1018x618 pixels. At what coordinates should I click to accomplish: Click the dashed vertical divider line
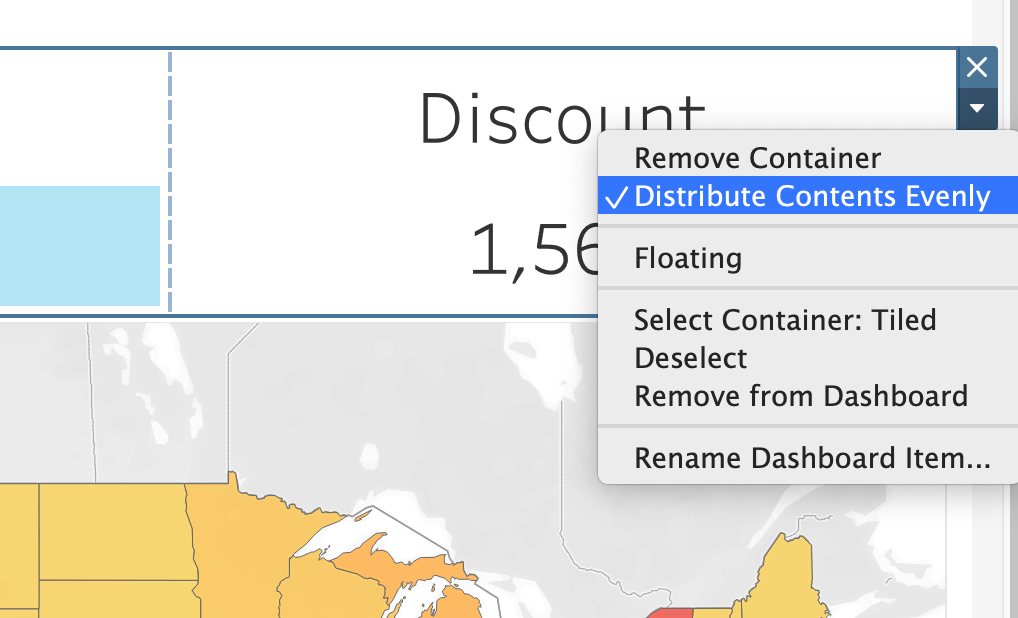tap(170, 180)
